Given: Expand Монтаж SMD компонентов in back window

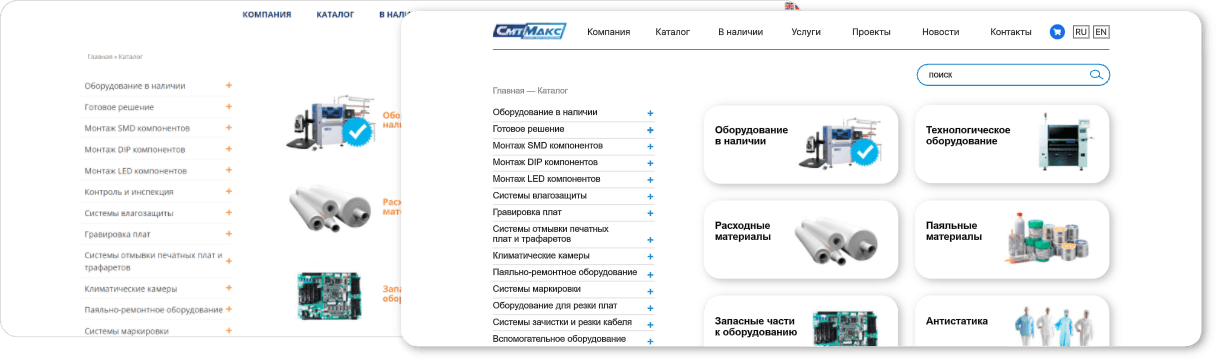Looking at the screenshot, I should pos(228,128).
